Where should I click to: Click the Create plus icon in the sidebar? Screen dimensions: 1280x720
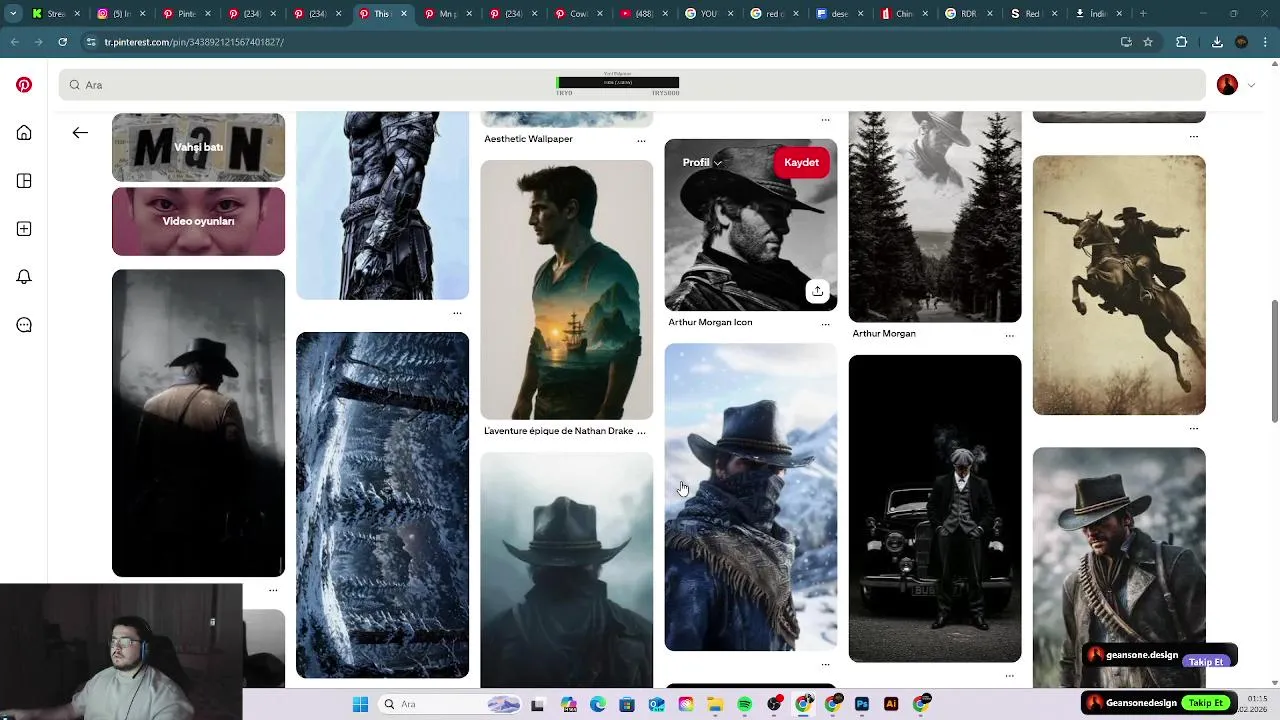coord(24,229)
